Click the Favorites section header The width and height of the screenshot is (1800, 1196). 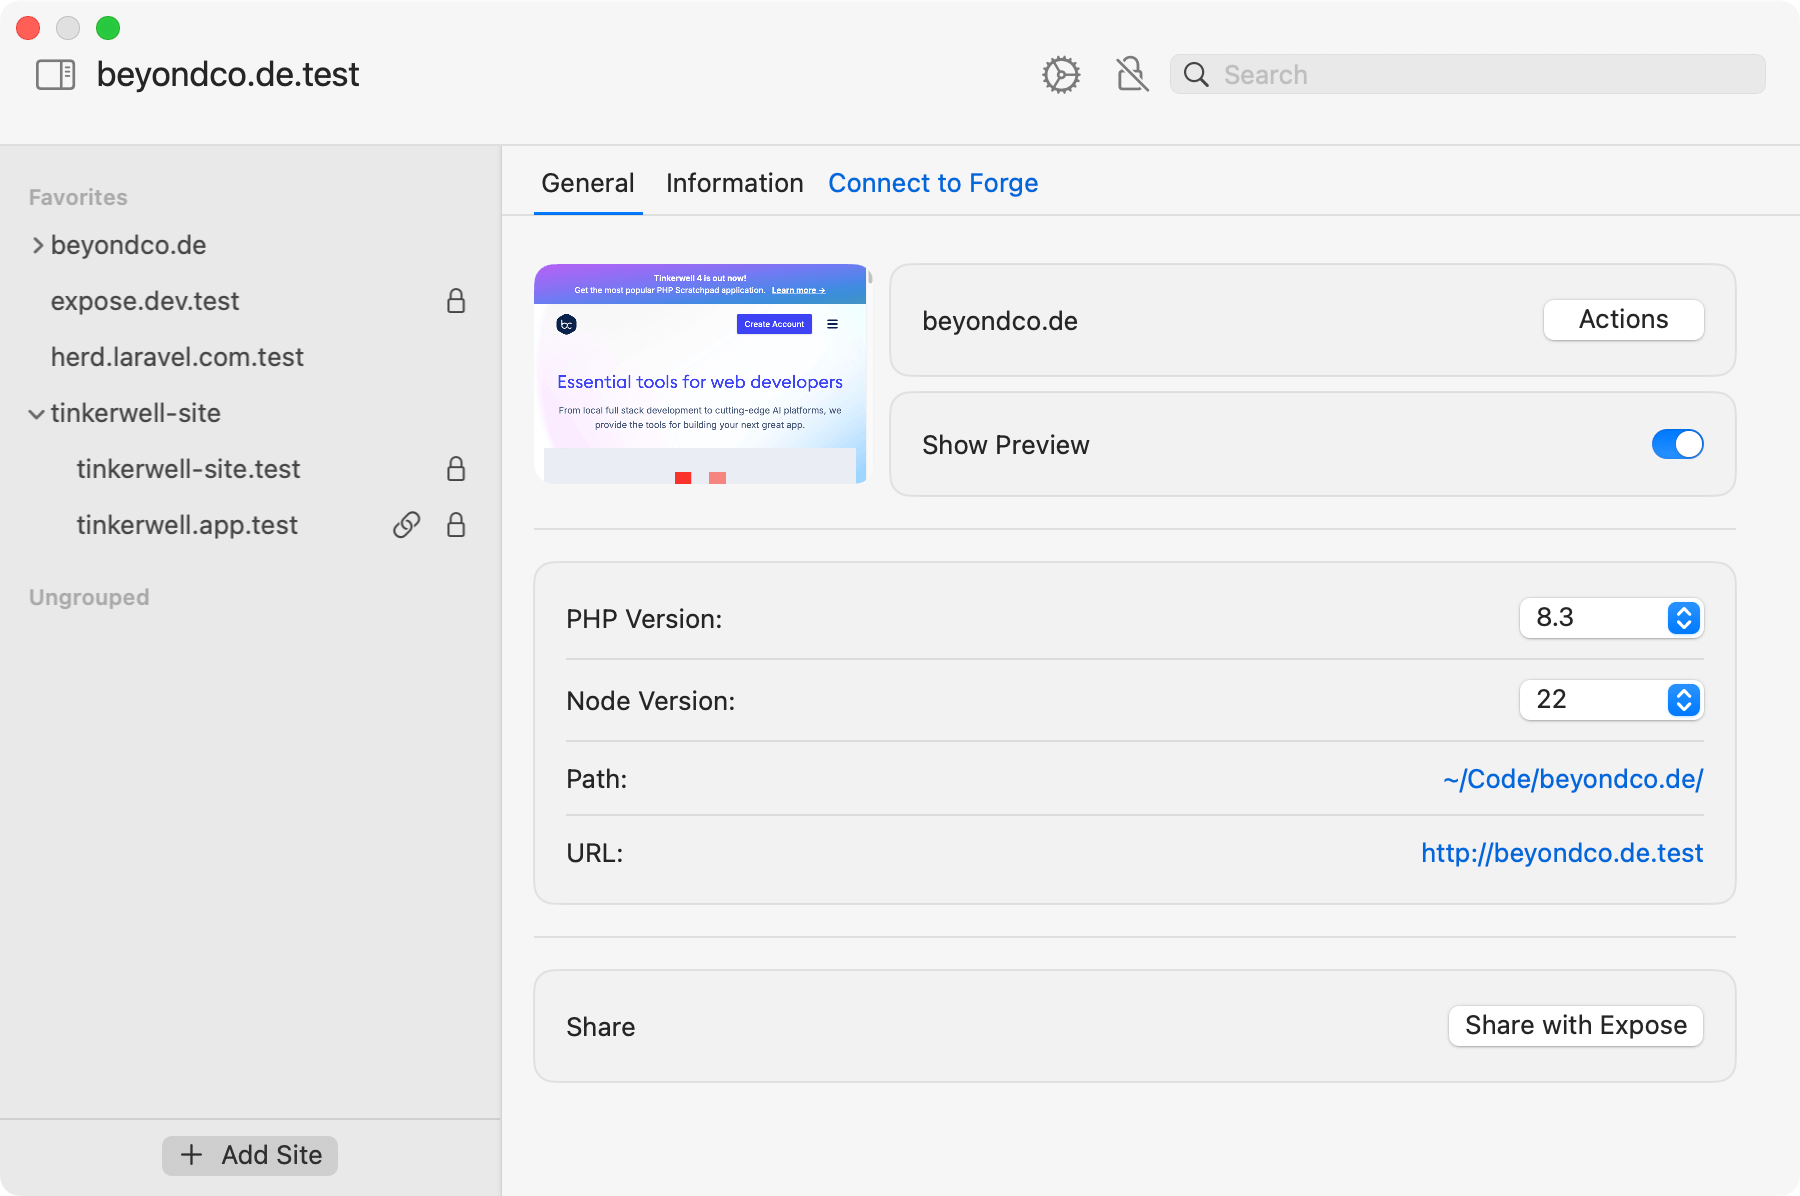pos(78,197)
